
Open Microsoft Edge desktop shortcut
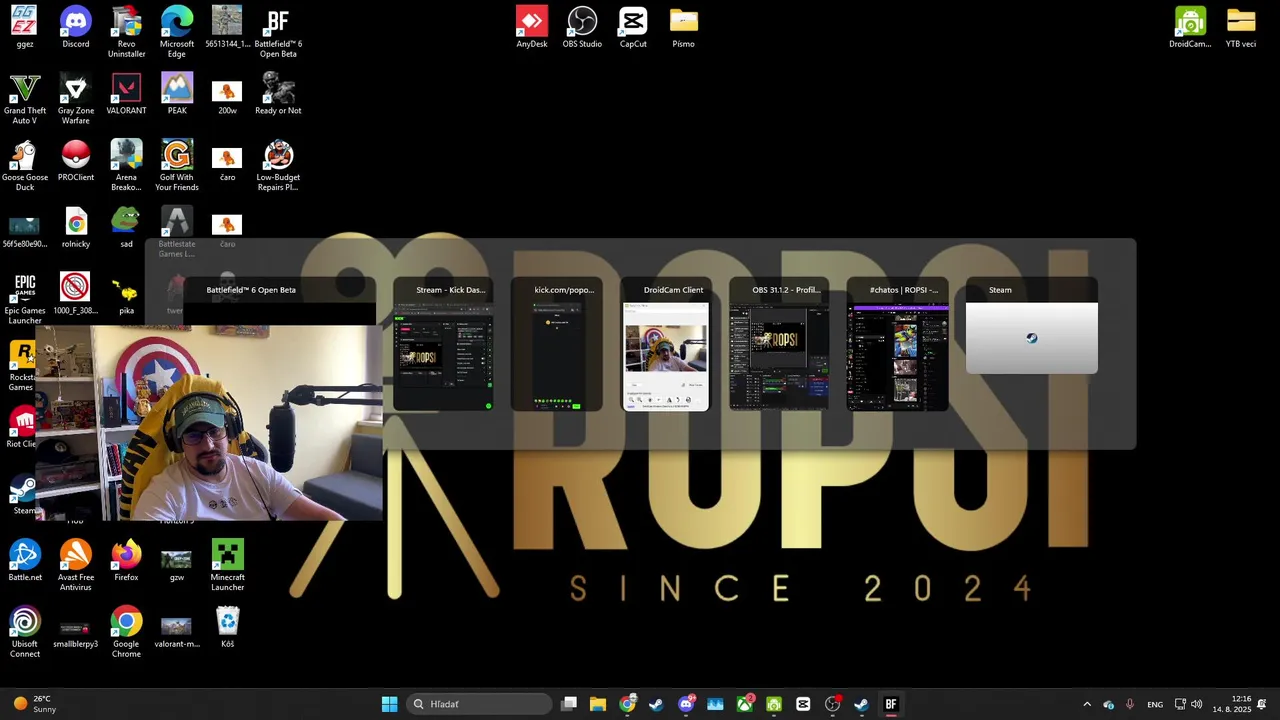click(x=177, y=32)
